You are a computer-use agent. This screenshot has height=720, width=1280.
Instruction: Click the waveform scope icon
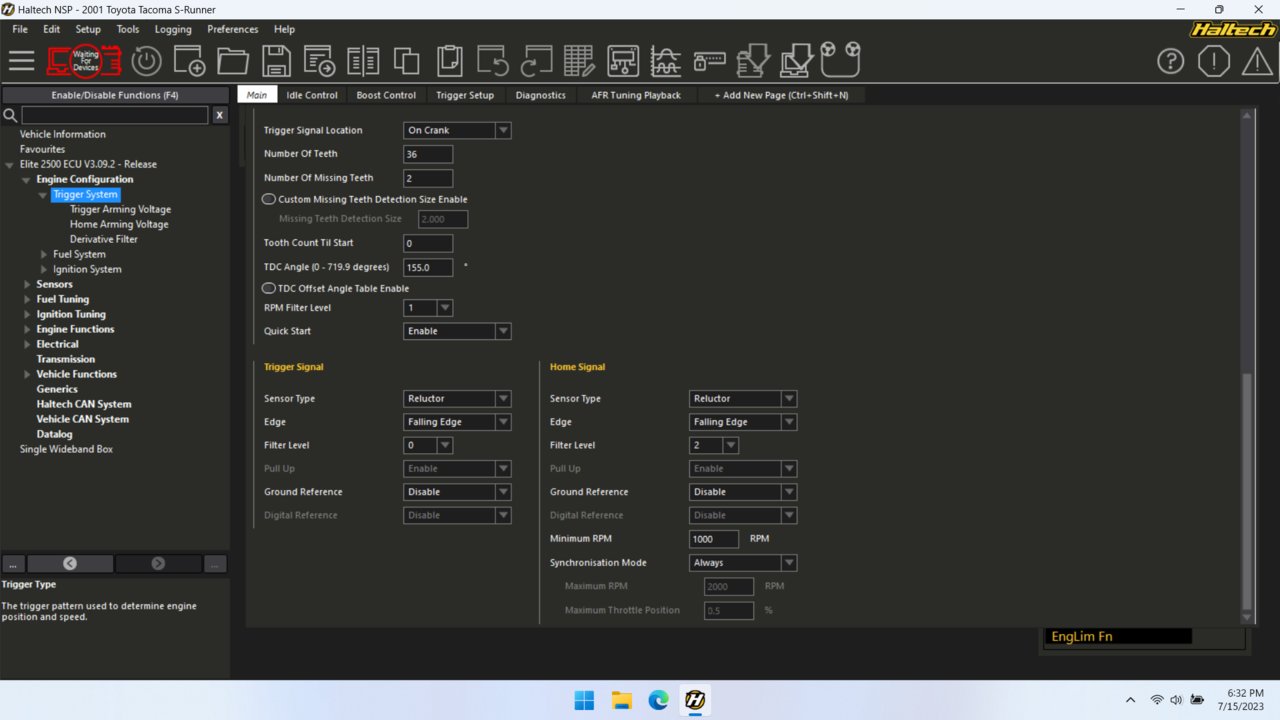[x=666, y=61]
